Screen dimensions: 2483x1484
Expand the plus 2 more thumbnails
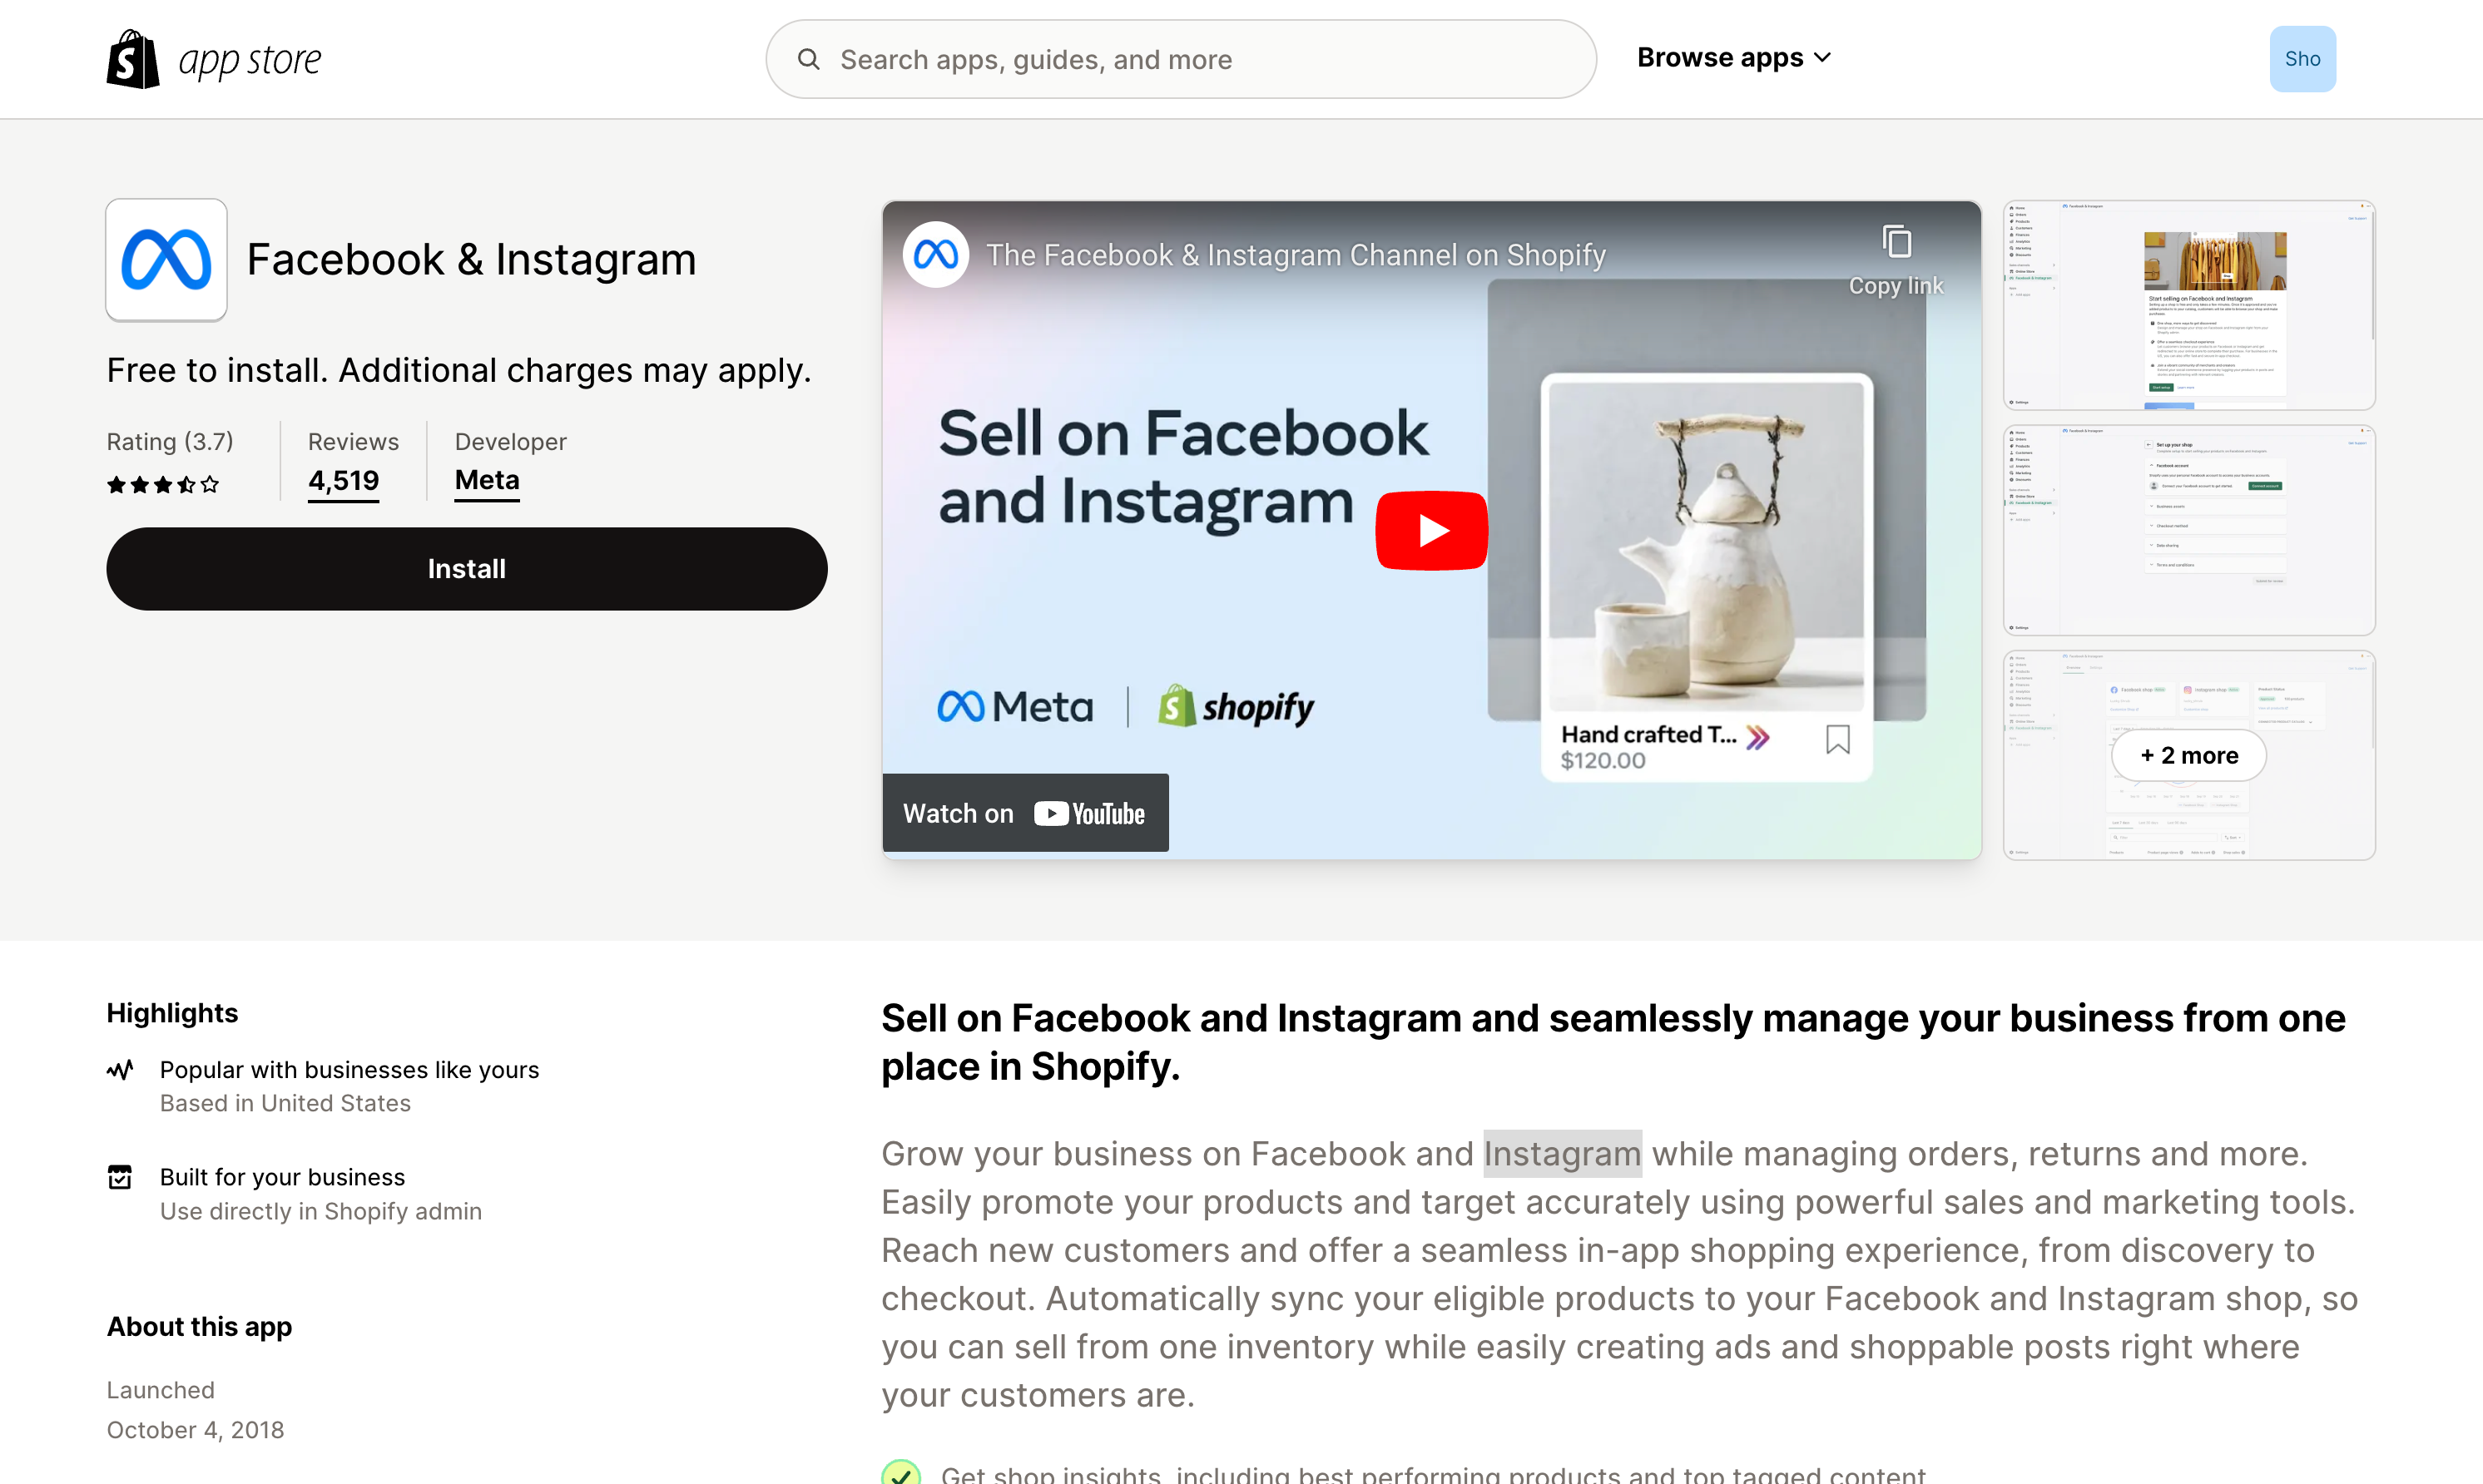click(x=2188, y=754)
